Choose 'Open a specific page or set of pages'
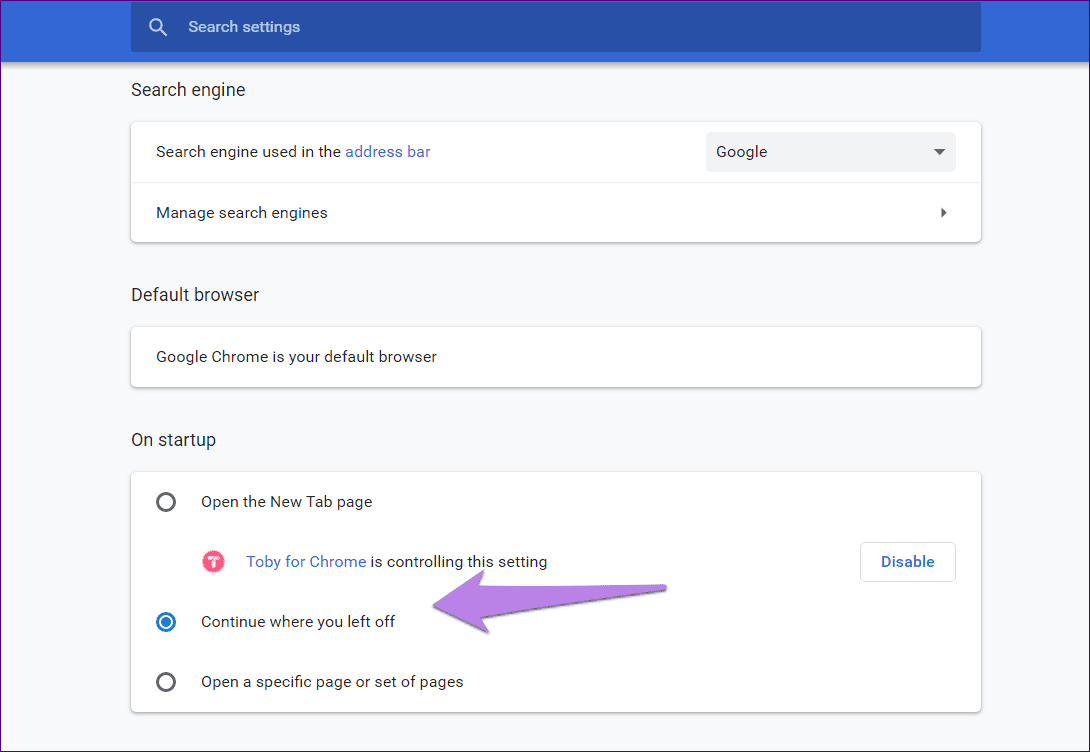1090x752 pixels. pyautogui.click(x=166, y=682)
